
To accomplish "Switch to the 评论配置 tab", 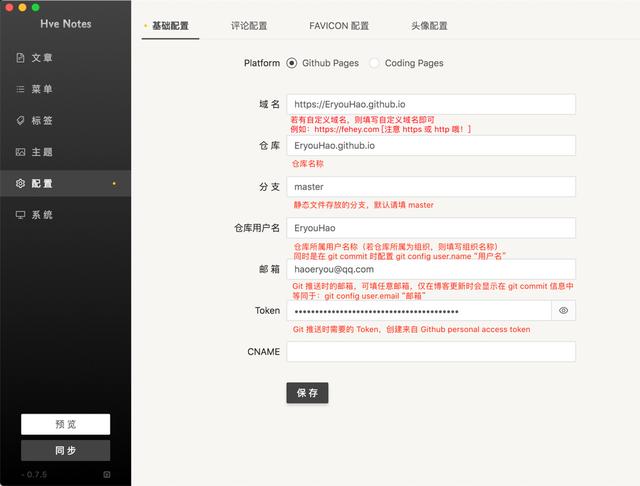I will click(249, 26).
